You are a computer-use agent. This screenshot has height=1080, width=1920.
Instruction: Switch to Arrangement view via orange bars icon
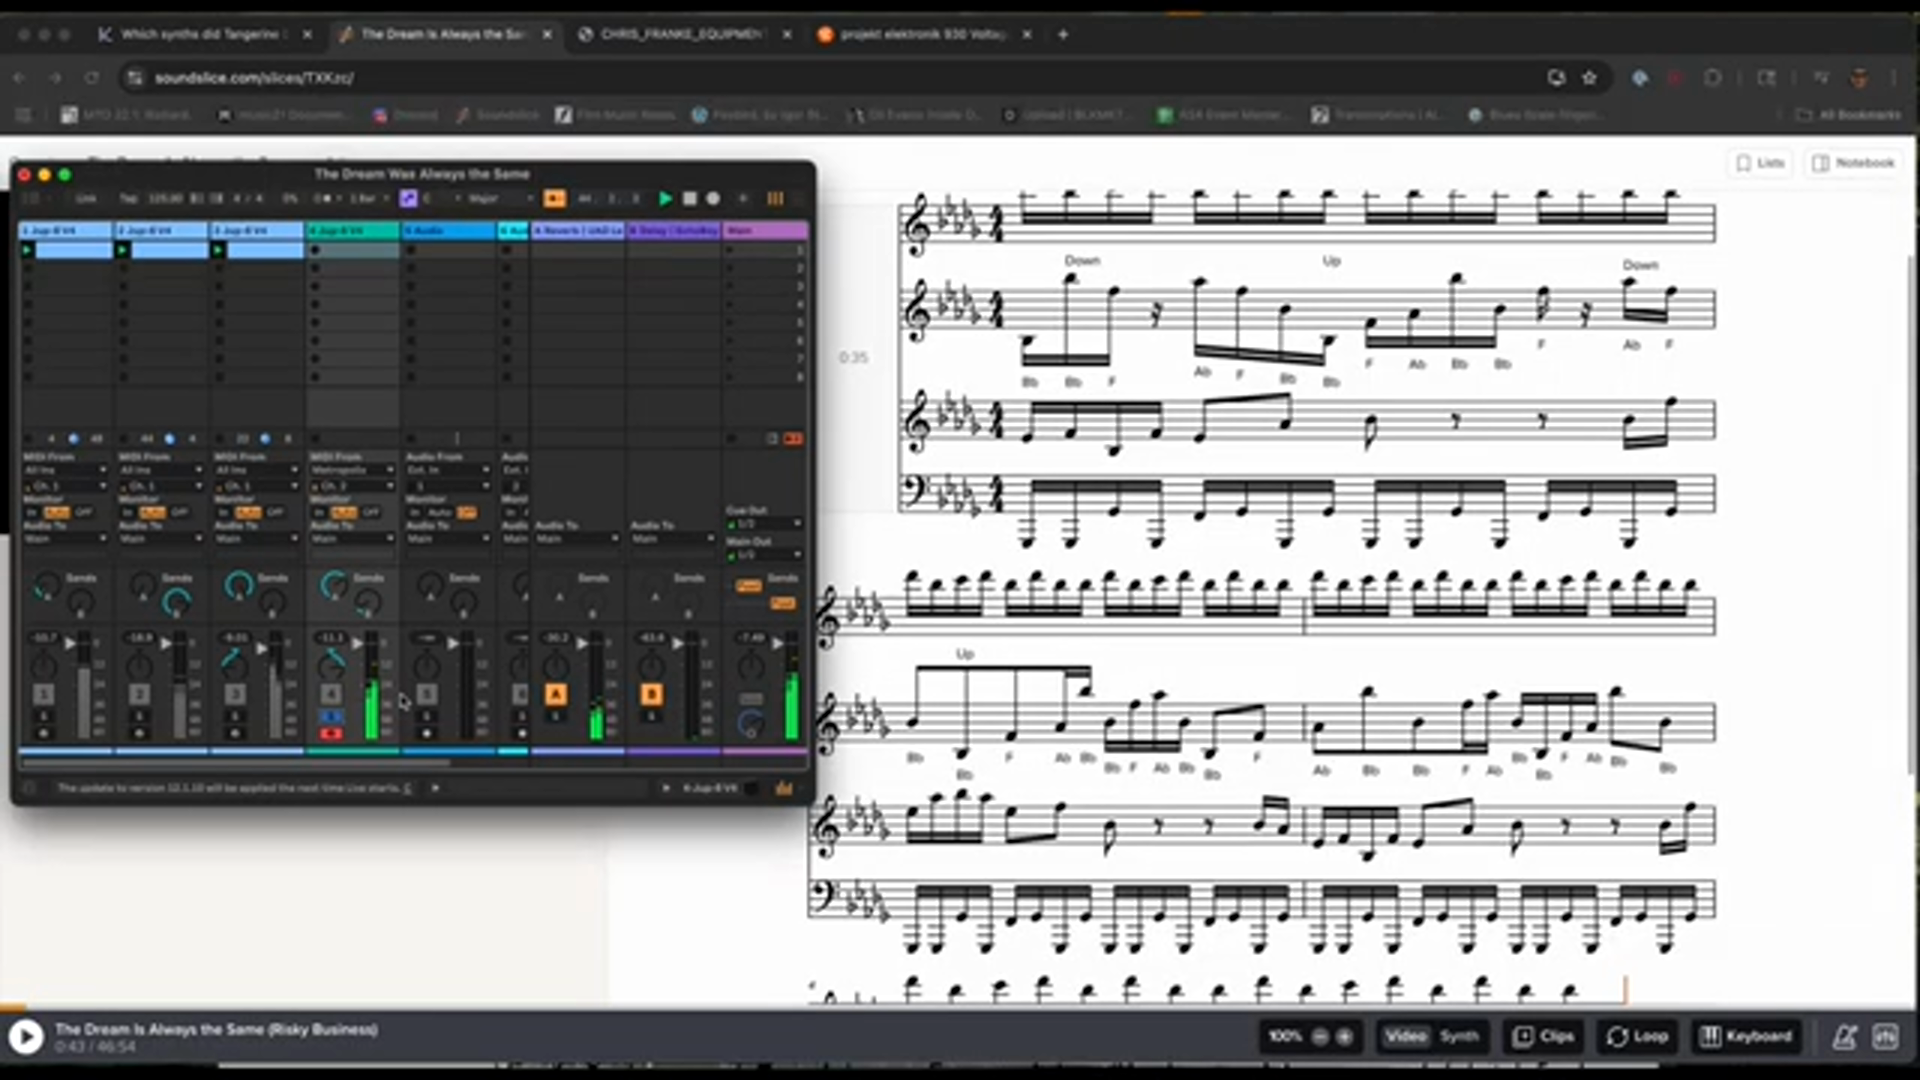[775, 198]
